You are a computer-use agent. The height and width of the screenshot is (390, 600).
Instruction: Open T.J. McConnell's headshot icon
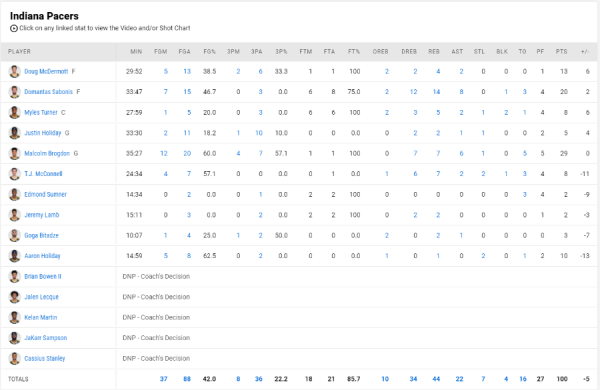tap(15, 174)
